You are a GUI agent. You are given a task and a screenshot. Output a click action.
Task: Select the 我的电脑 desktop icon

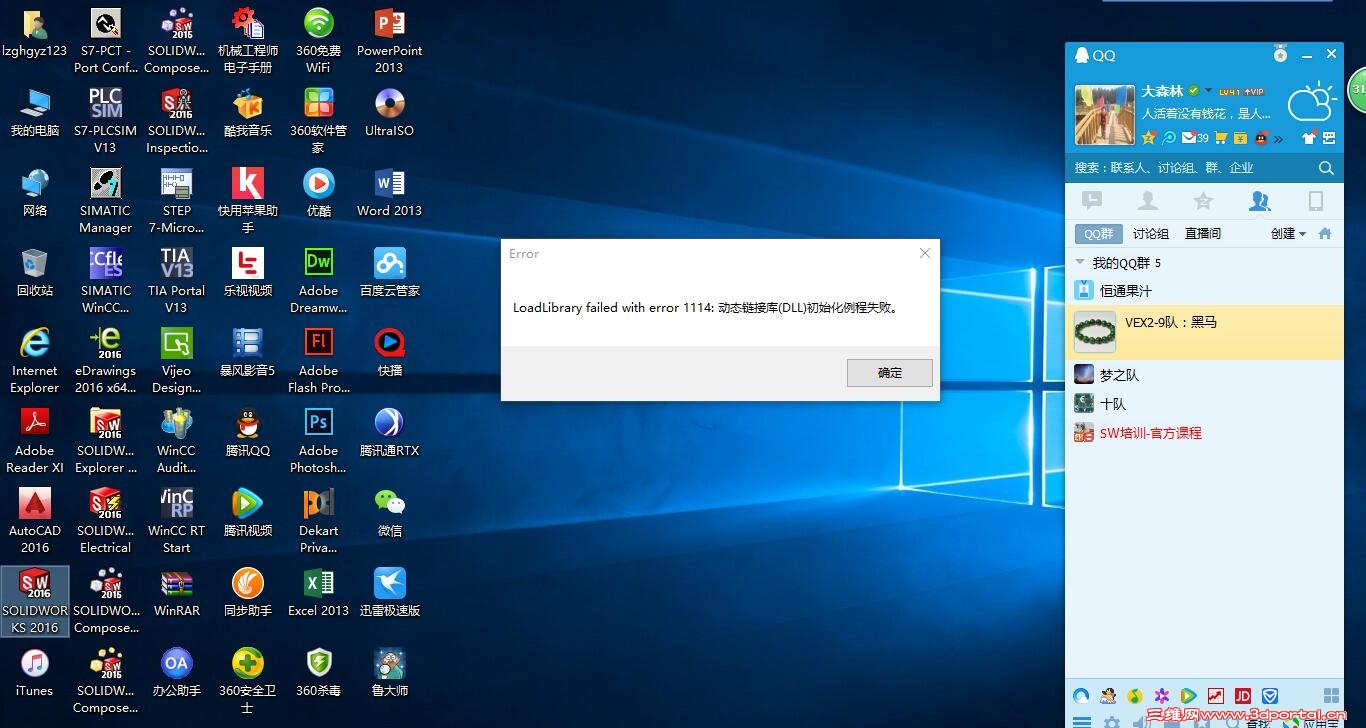(x=35, y=113)
